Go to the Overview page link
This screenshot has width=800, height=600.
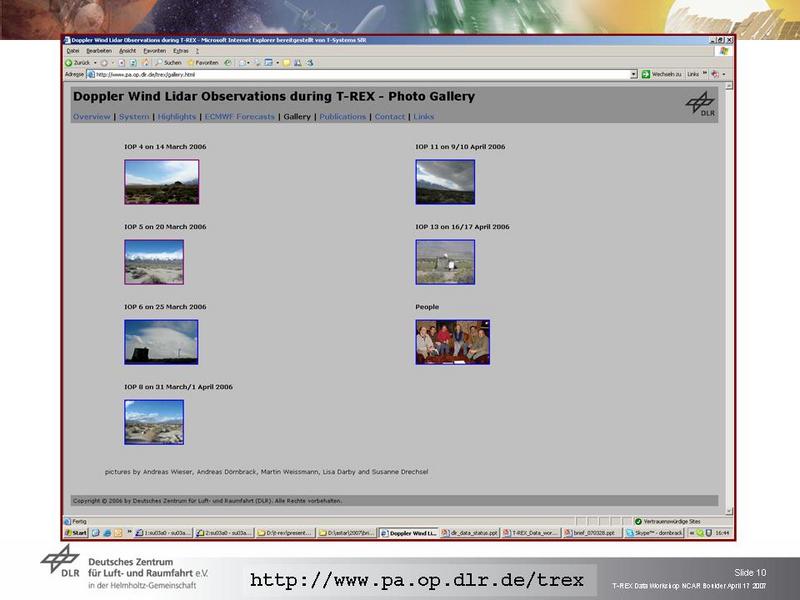point(92,117)
